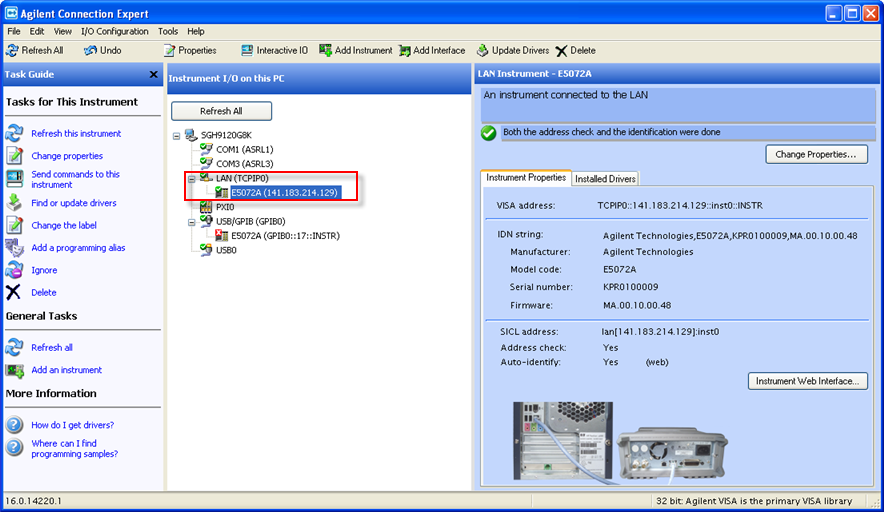884x512 pixels.
Task: Click the Add an instrument task icon
Action: (14, 370)
